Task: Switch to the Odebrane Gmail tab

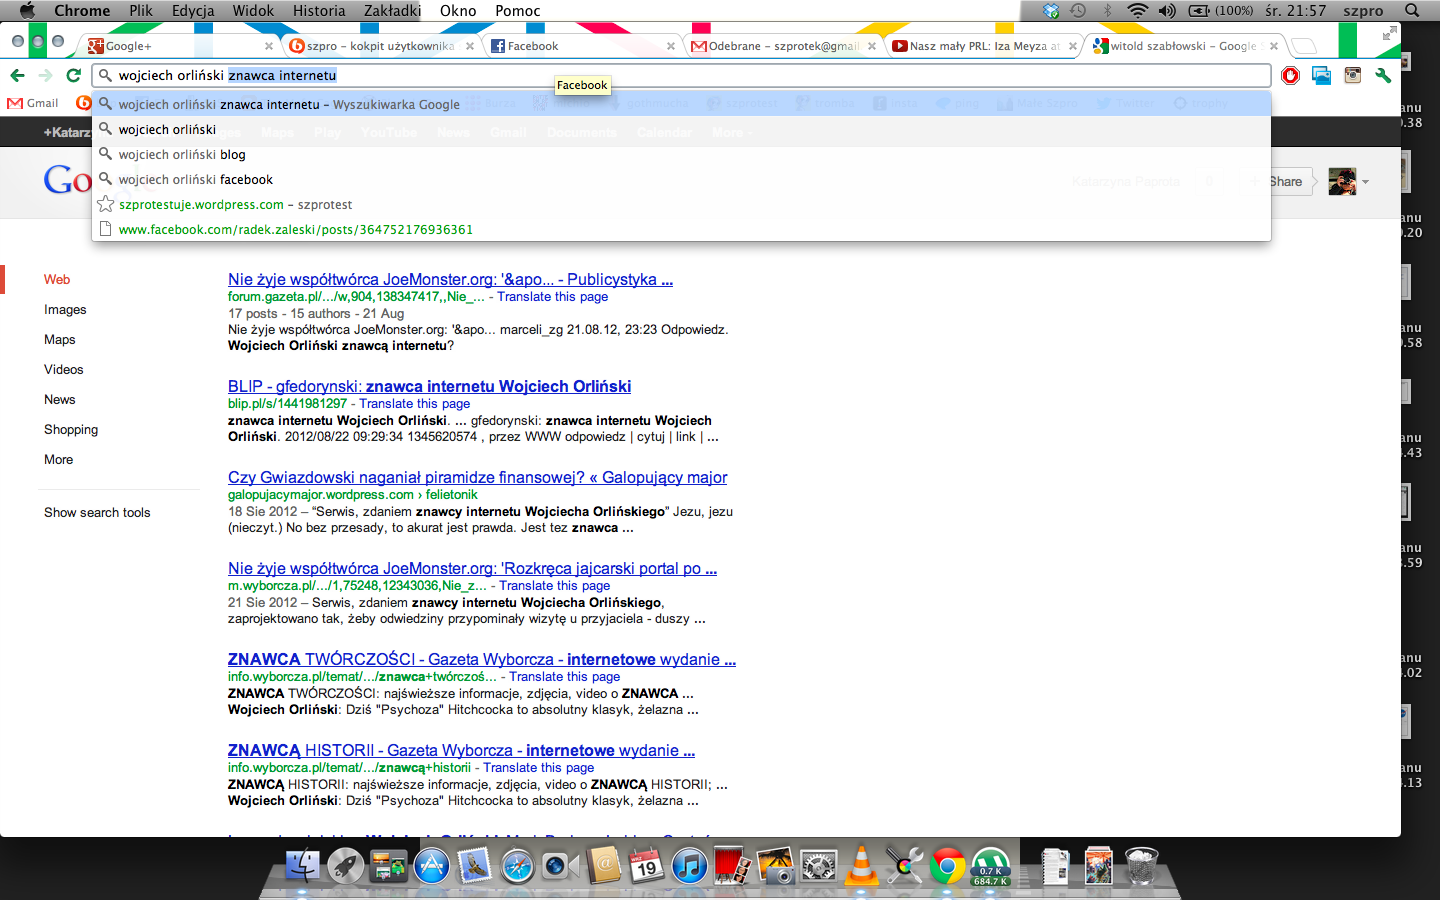Action: pos(783,46)
